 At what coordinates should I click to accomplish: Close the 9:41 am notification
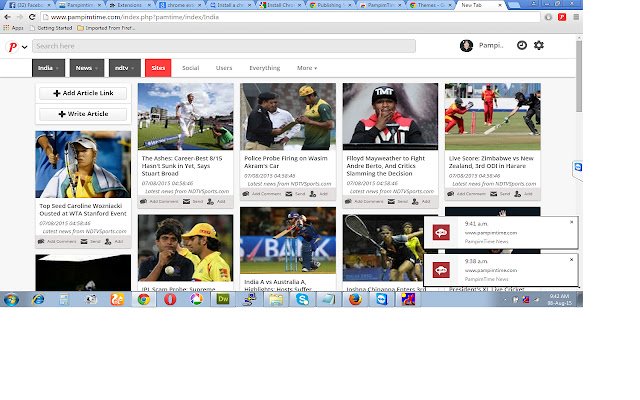(x=571, y=222)
